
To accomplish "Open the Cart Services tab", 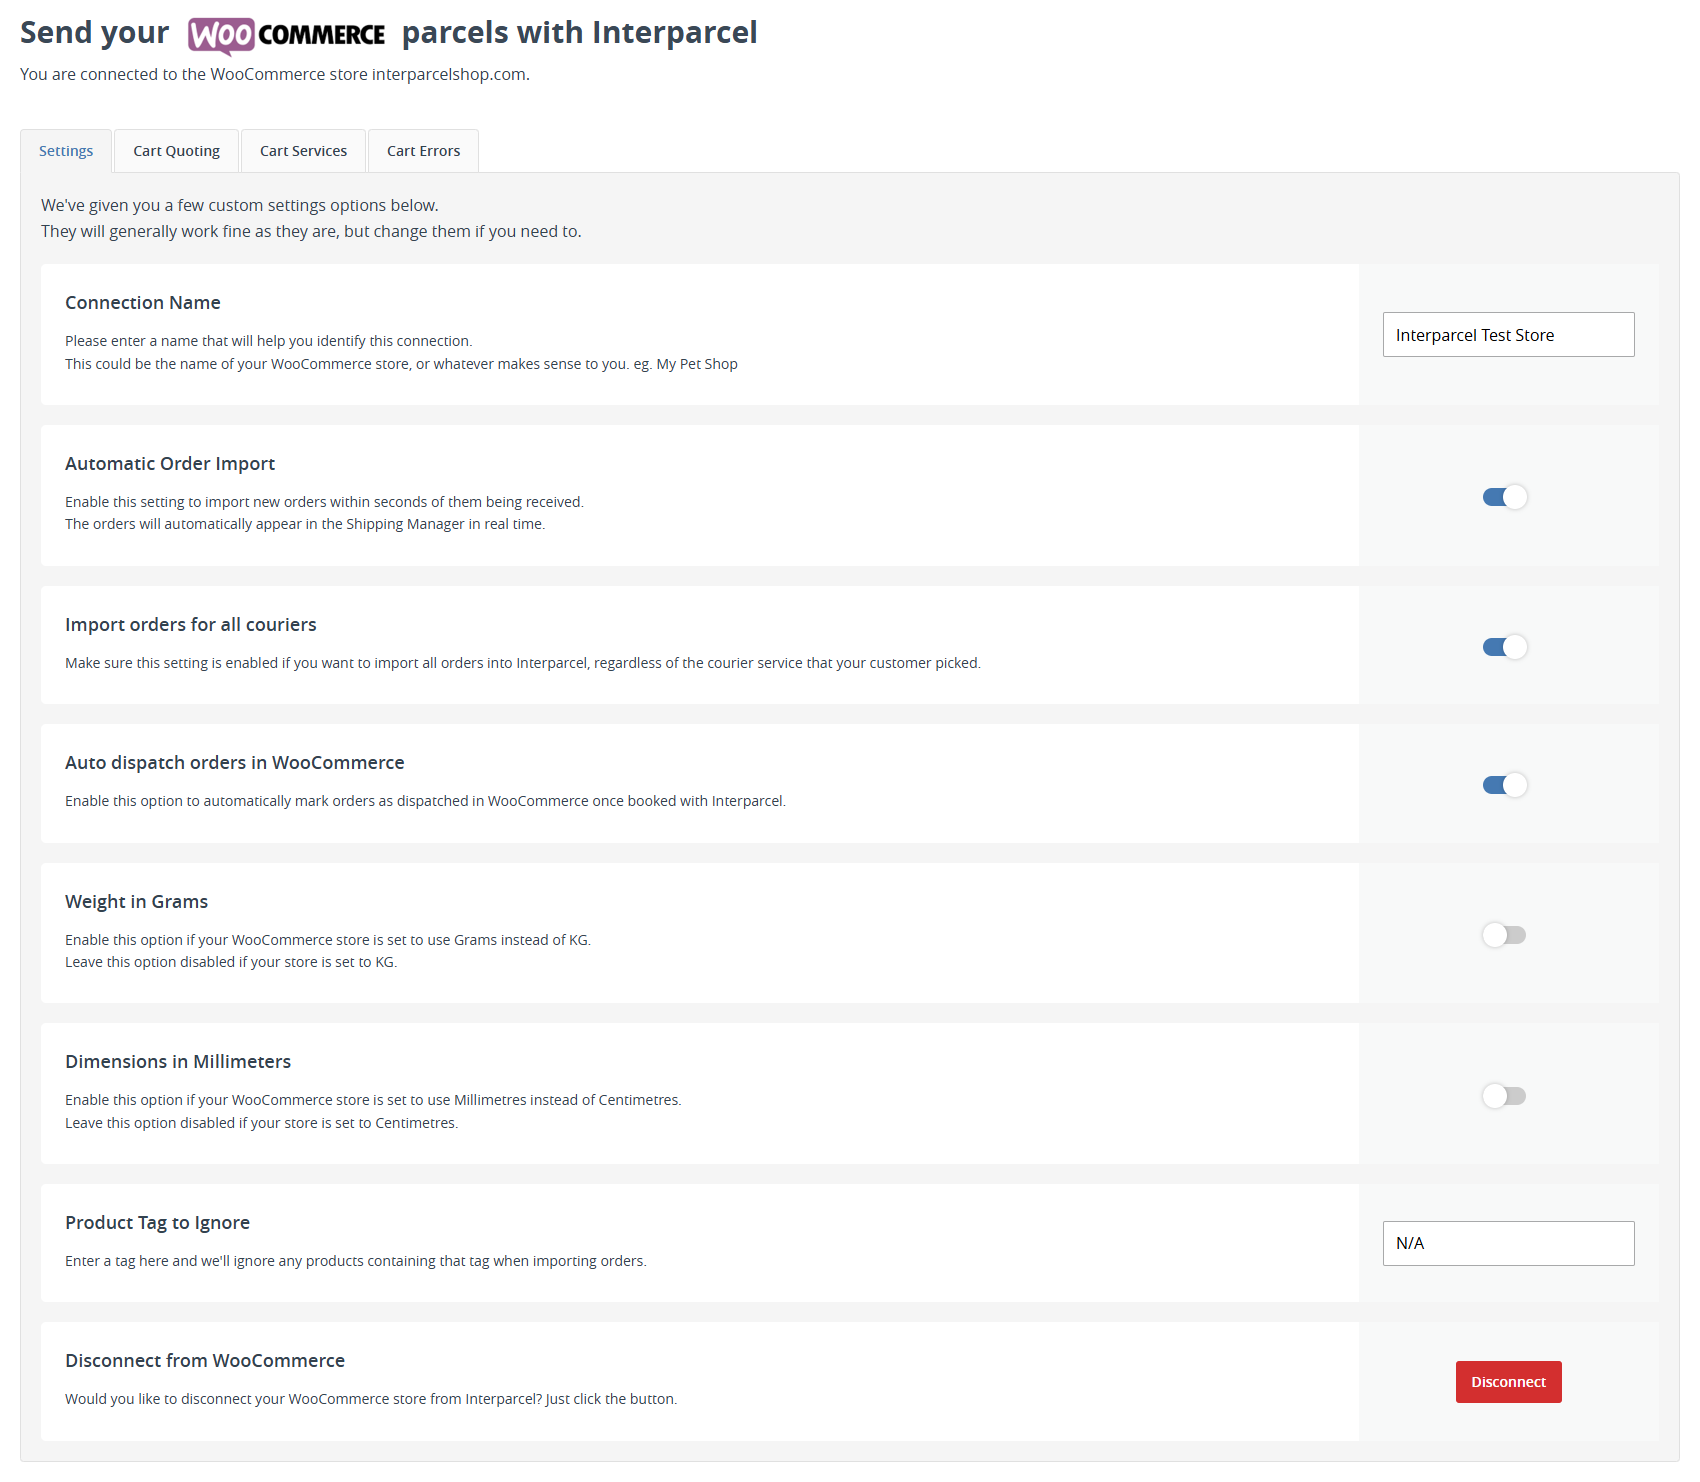I will 303,151.
